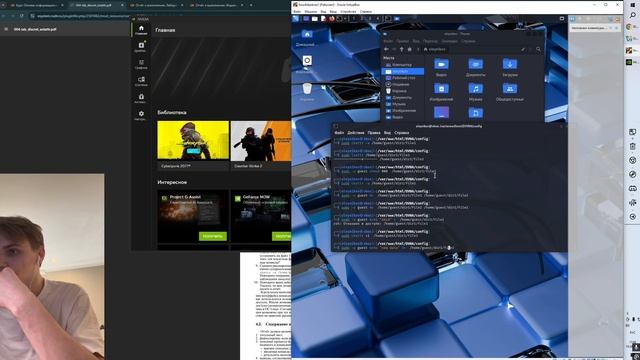
Task: Open the Главная home icon in NVIDIA sidebar
Action: [141, 29]
